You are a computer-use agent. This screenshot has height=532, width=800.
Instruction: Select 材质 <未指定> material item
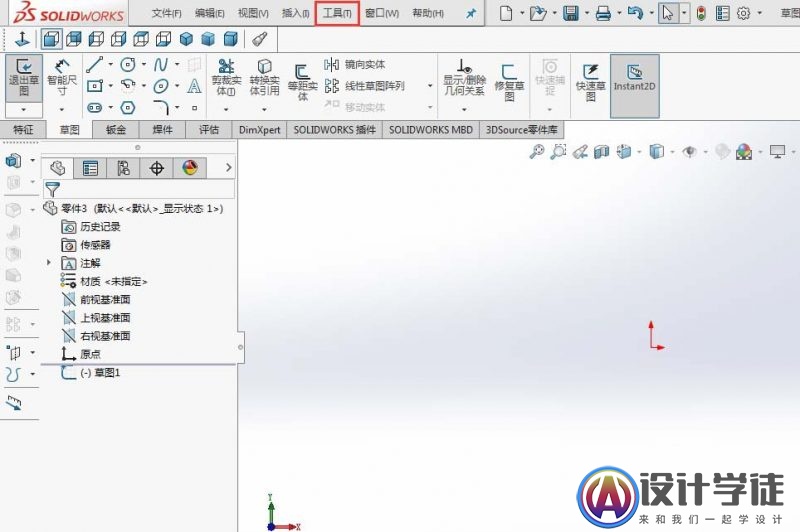coord(104,281)
